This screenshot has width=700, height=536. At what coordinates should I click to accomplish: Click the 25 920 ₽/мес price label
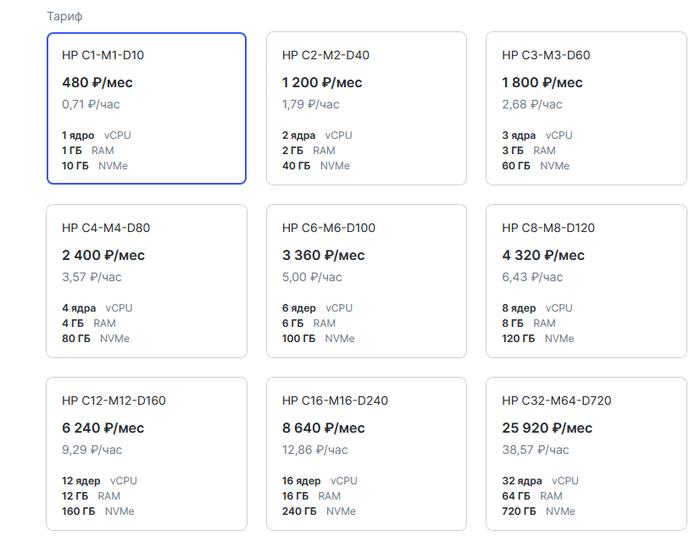547,428
